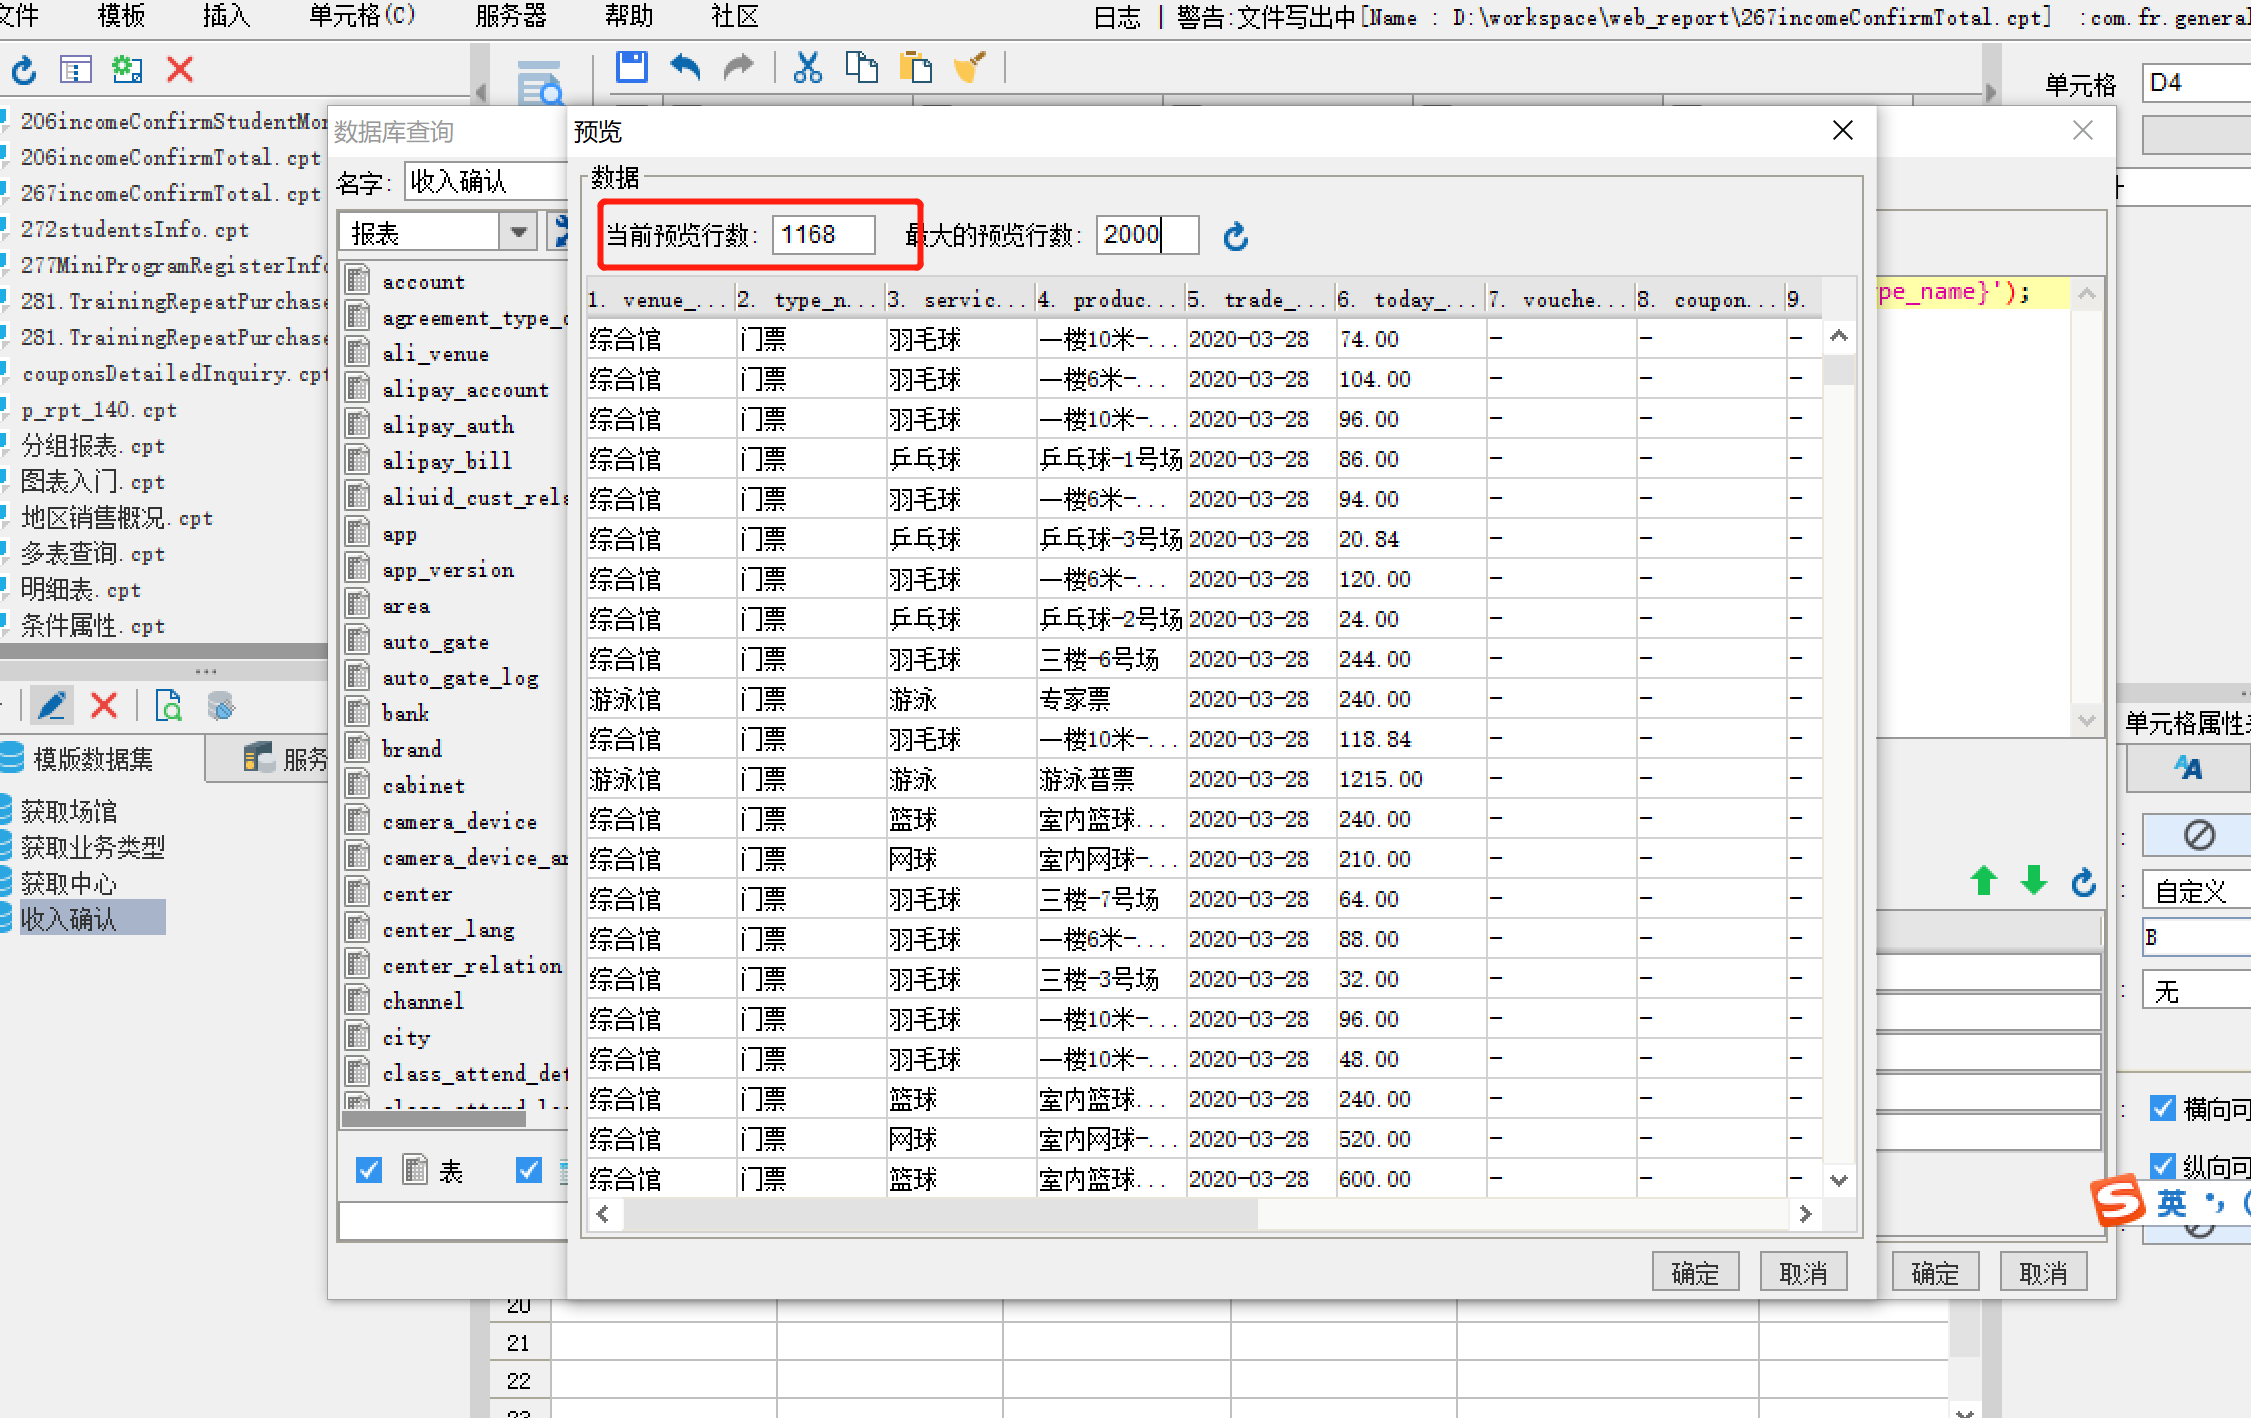This screenshot has height=1418, width=2251.
Task: Click 取消 in database query dialog
Action: tap(2043, 1272)
